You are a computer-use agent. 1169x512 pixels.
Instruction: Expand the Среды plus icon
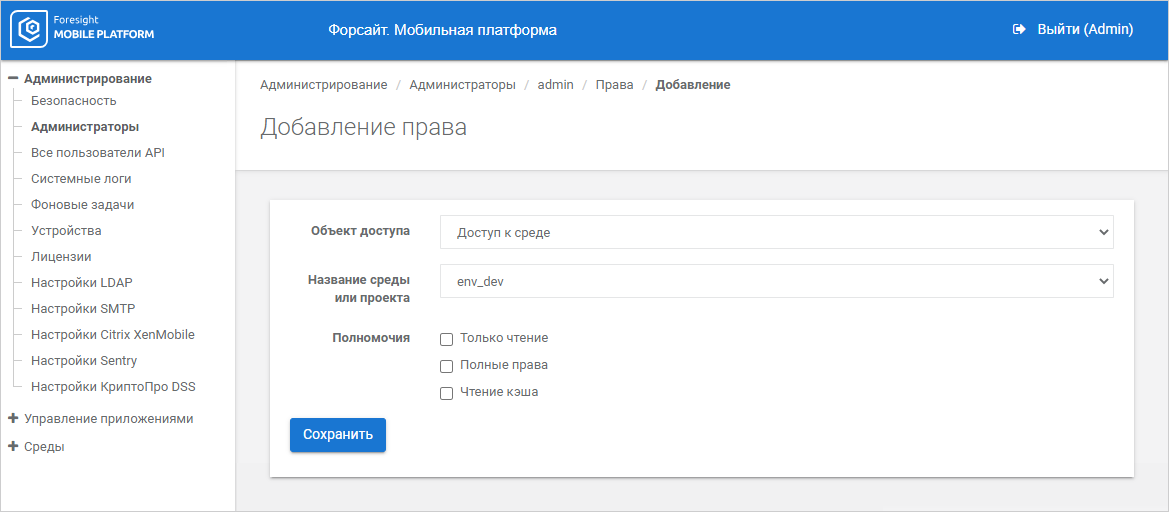pyautogui.click(x=13, y=447)
